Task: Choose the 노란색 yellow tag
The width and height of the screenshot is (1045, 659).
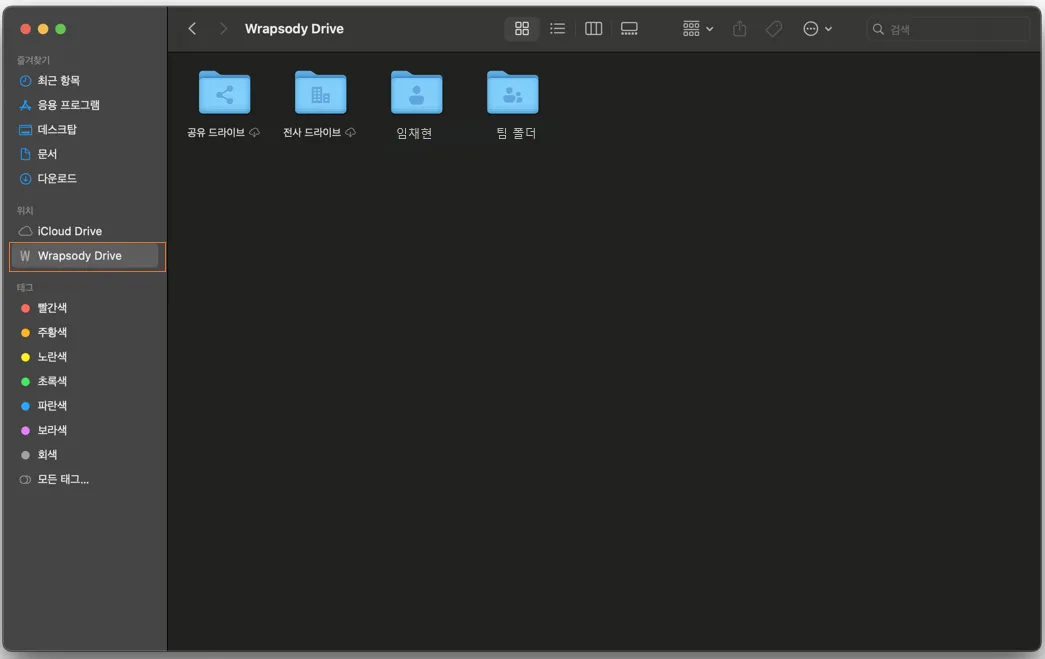Action: [85, 357]
